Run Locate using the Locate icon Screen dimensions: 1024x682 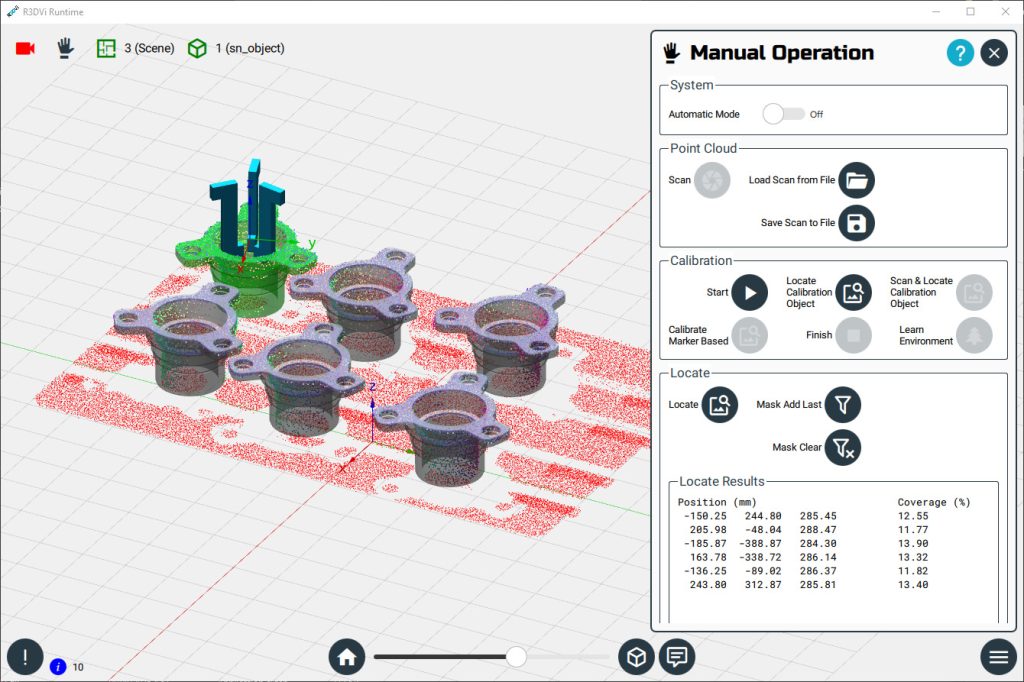pyautogui.click(x=719, y=405)
